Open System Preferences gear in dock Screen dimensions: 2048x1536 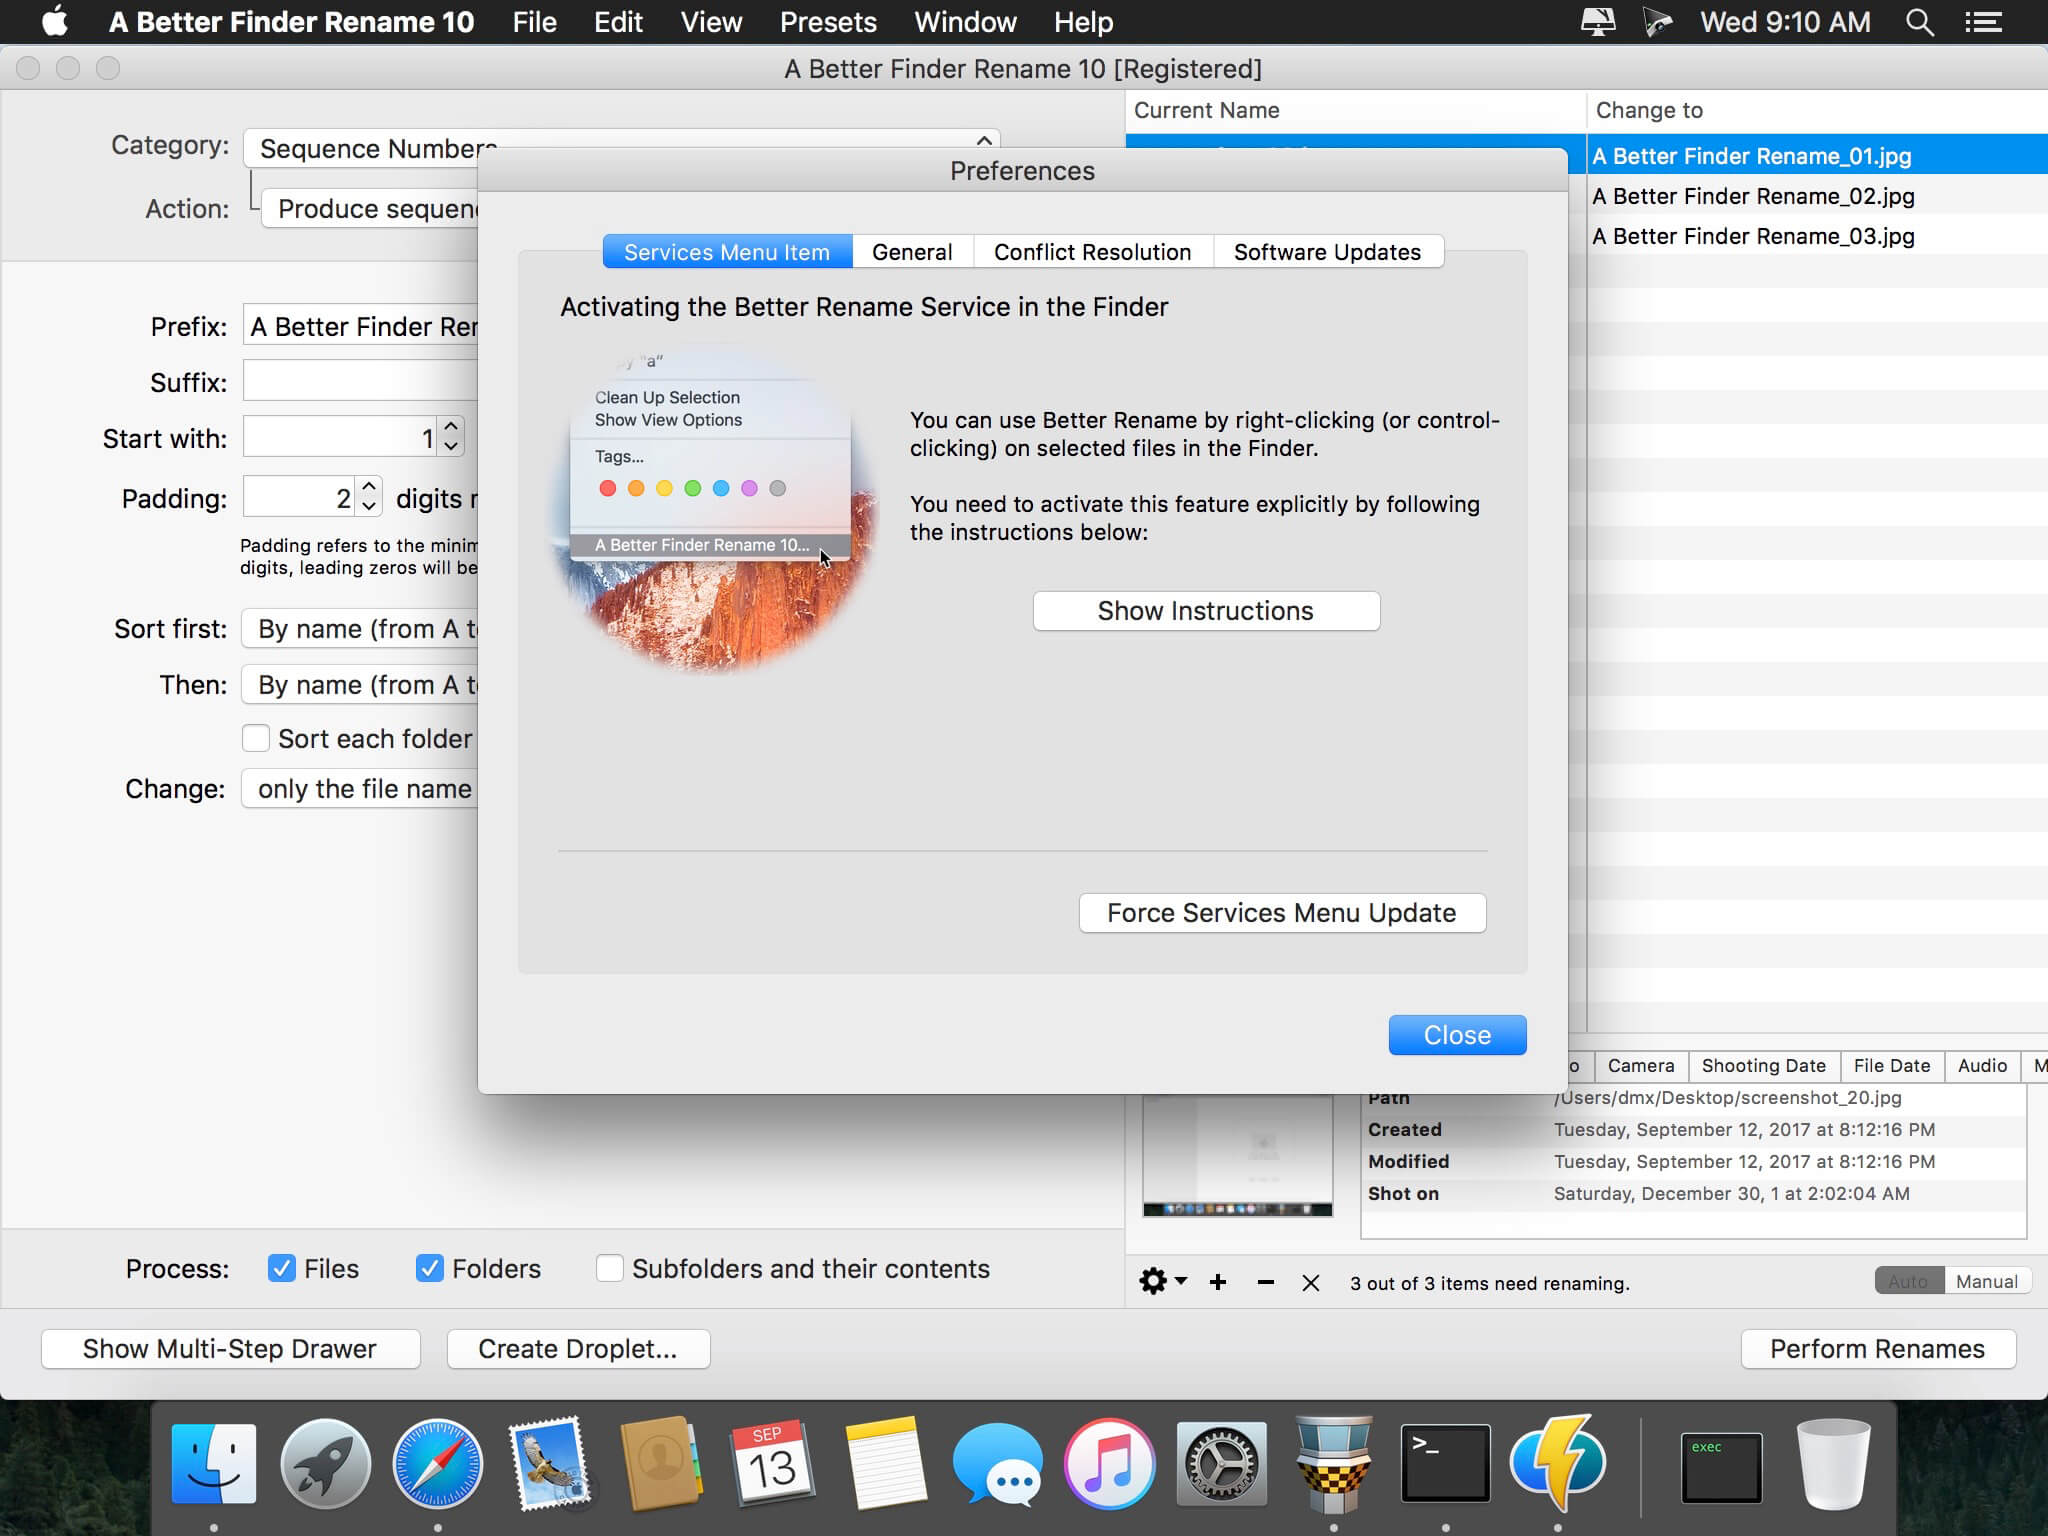click(1221, 1462)
